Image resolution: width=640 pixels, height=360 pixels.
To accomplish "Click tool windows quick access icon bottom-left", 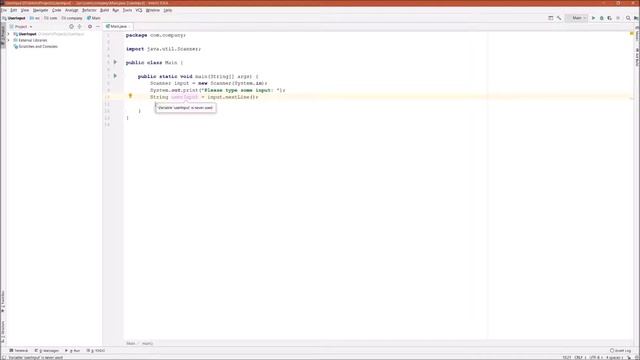I will (3, 358).
